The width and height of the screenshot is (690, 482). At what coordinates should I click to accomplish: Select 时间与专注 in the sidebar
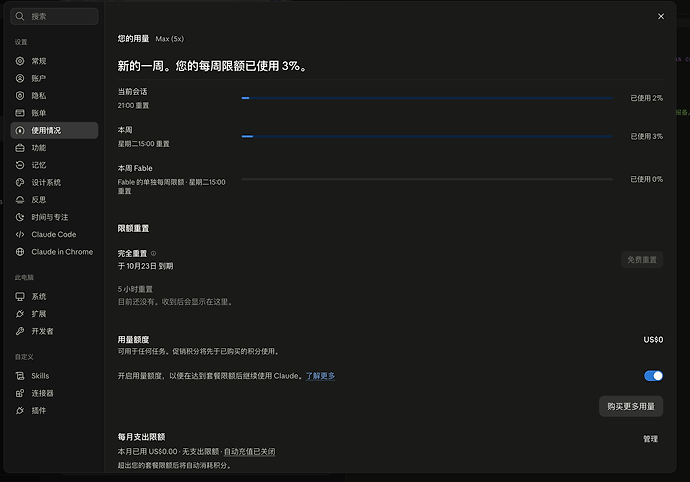54,217
